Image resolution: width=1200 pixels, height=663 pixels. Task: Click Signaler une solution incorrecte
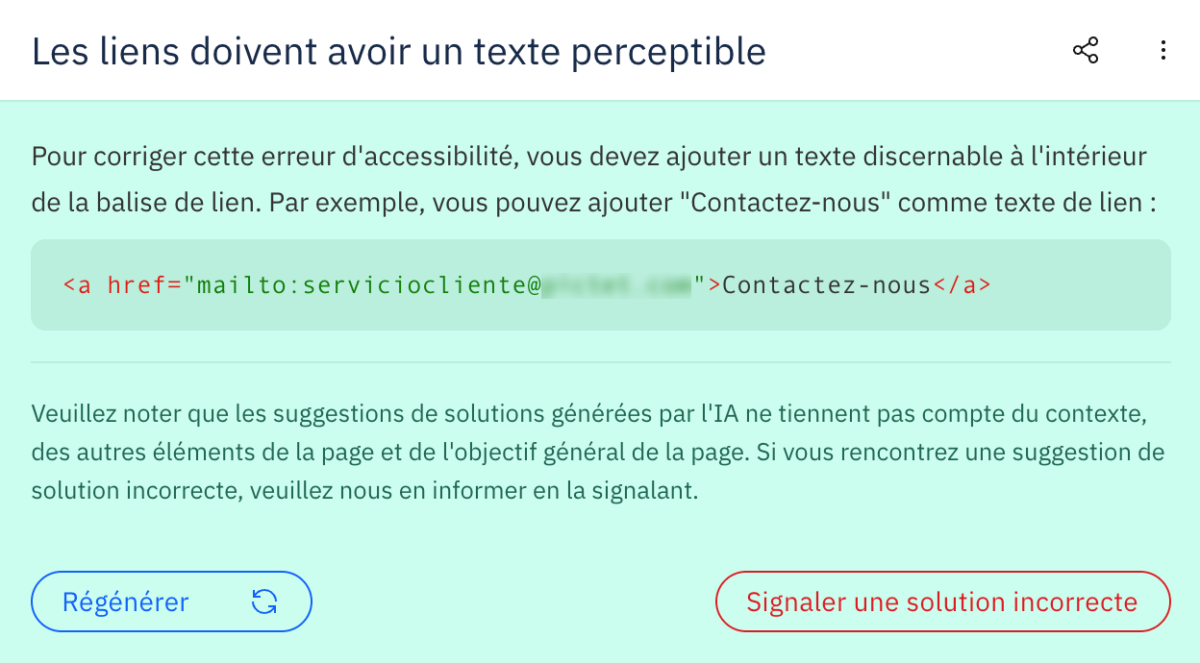pos(942,601)
